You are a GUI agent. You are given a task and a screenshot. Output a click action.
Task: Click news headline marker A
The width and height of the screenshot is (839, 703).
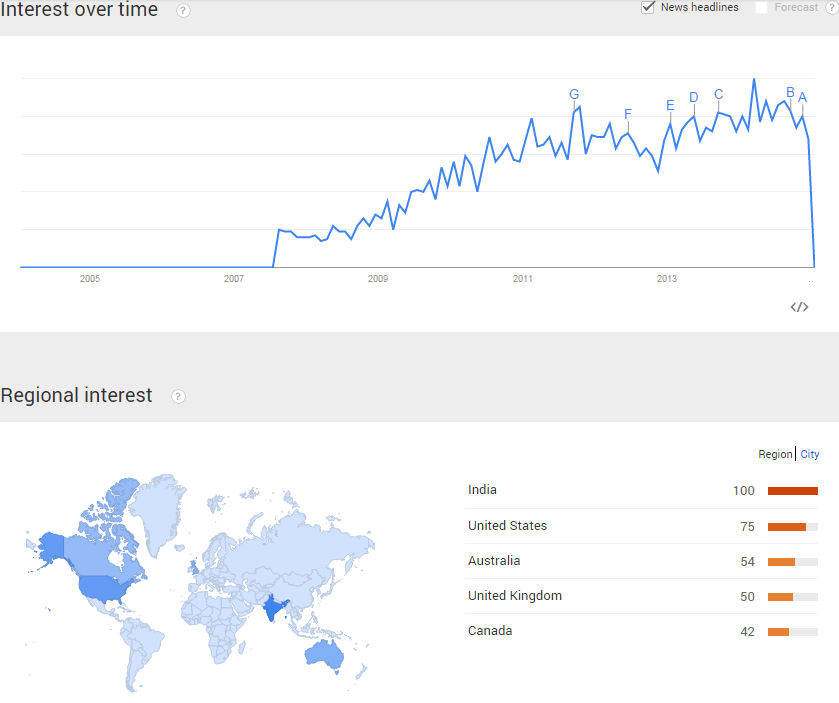pyautogui.click(x=802, y=97)
